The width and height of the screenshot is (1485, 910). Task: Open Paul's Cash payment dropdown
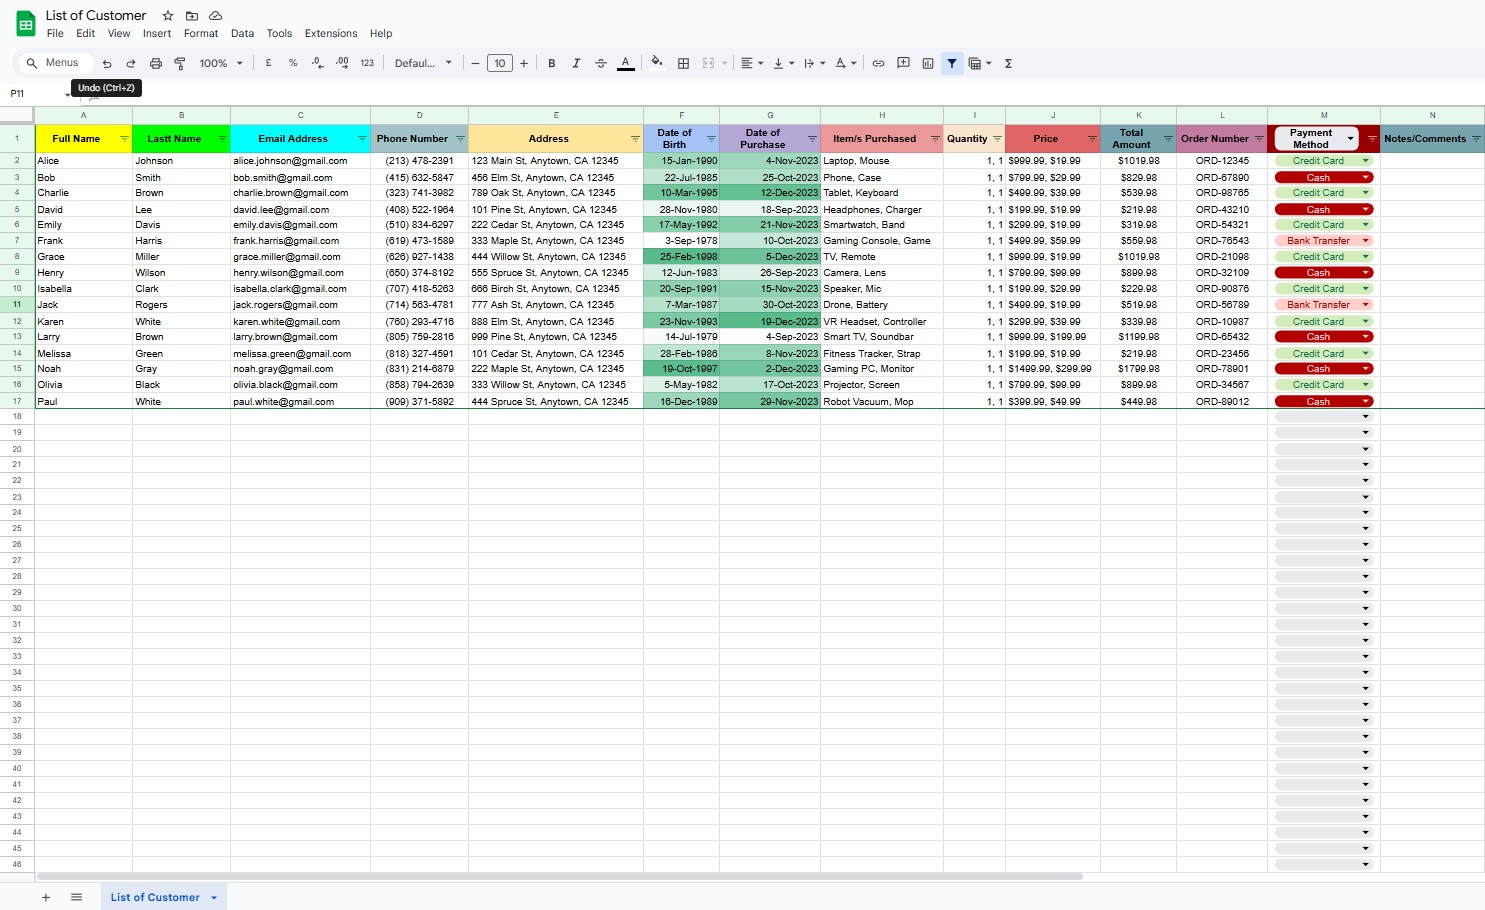tap(1366, 402)
